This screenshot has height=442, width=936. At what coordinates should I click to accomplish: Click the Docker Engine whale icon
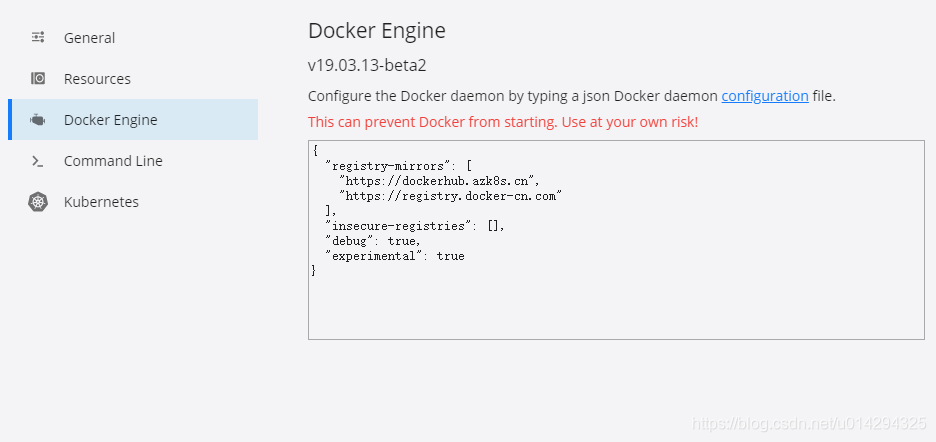click(38, 120)
